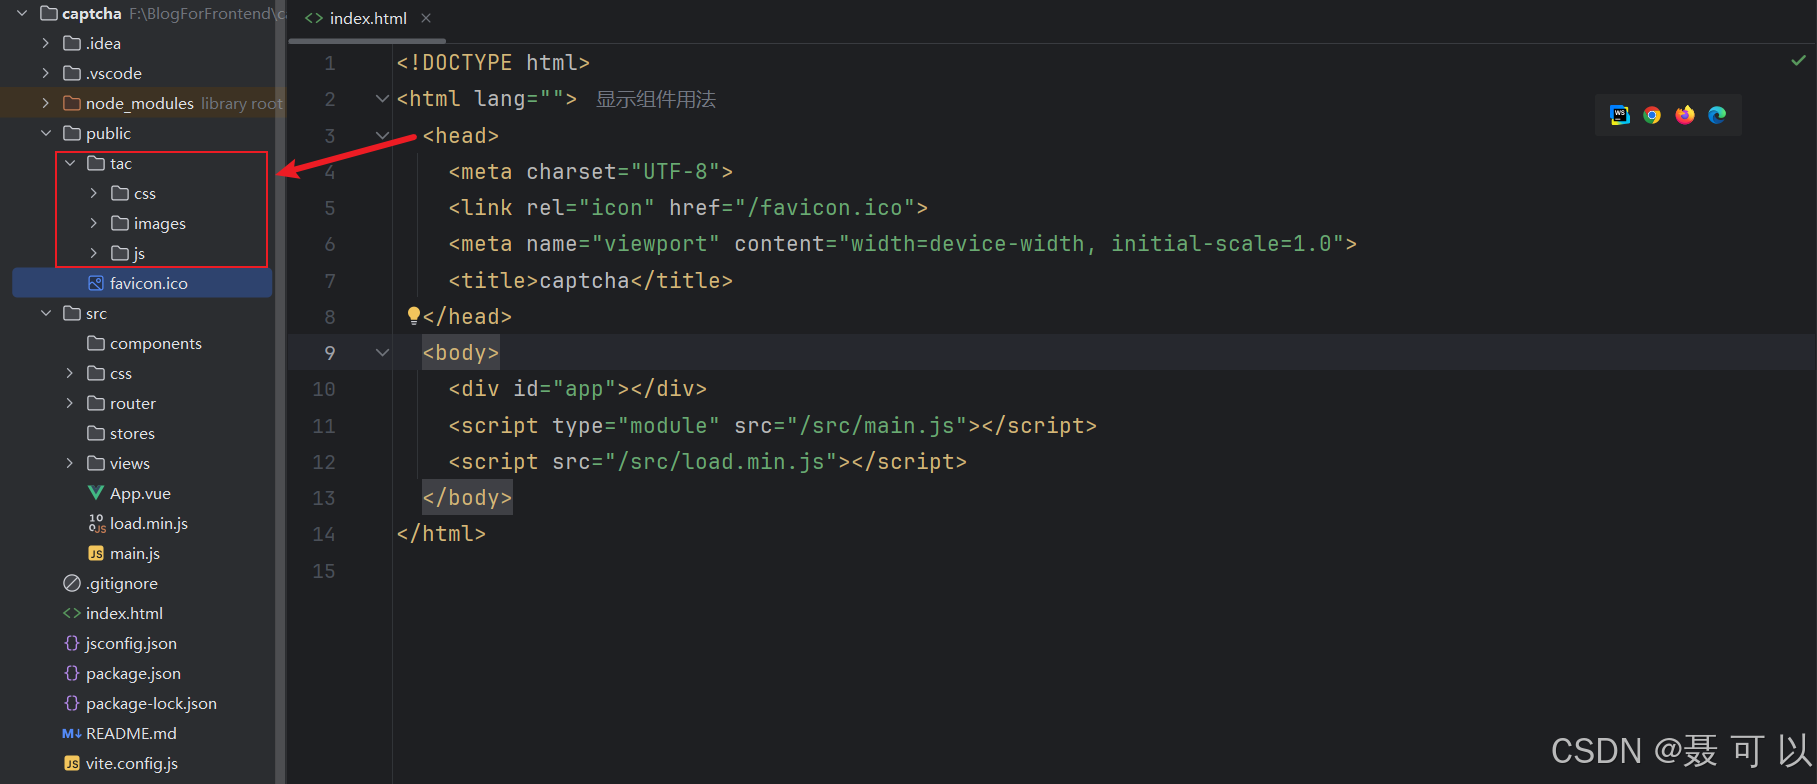Expand the images folder chevron
1817x784 pixels.
tap(94, 223)
